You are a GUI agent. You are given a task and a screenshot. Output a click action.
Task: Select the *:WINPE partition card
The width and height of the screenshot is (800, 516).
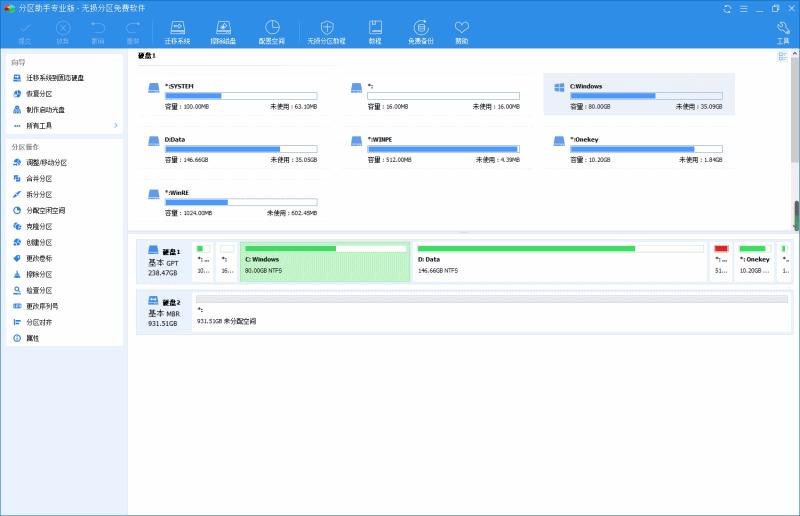pyautogui.click(x=436, y=149)
